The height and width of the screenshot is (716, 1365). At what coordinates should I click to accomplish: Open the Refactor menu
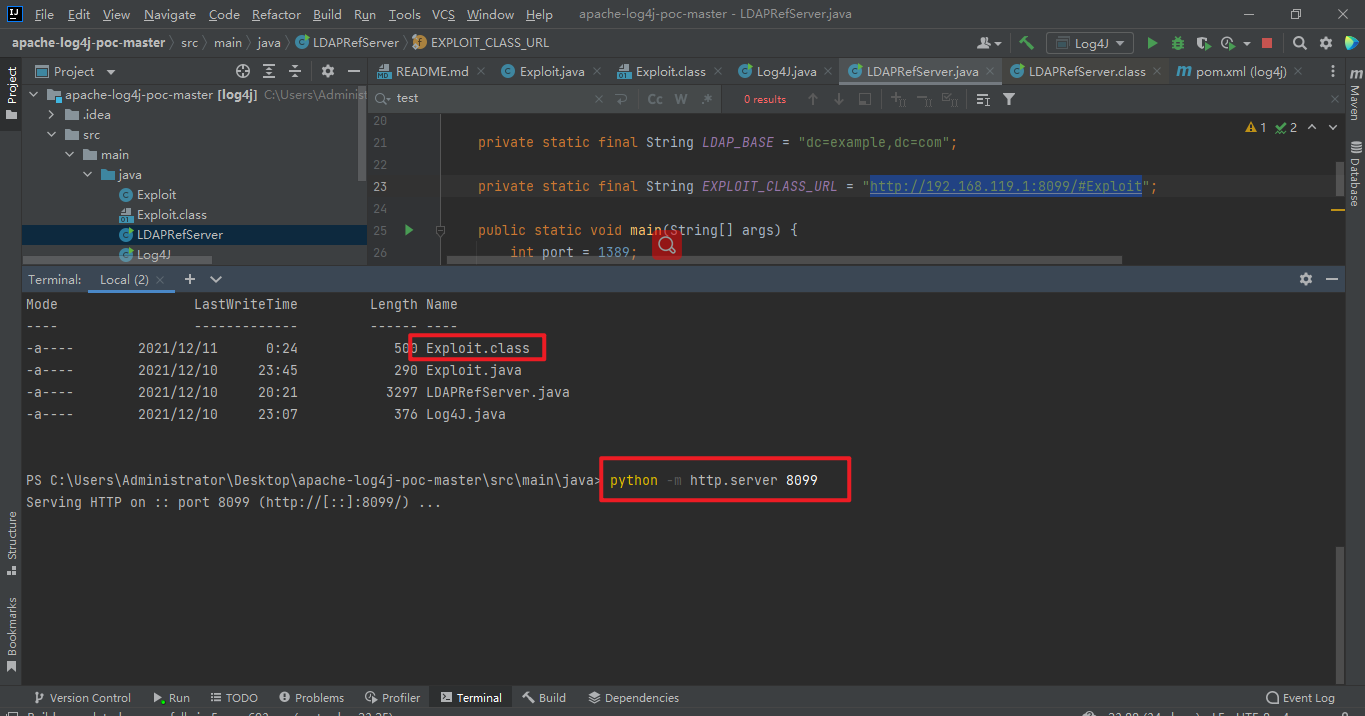[x=276, y=14]
